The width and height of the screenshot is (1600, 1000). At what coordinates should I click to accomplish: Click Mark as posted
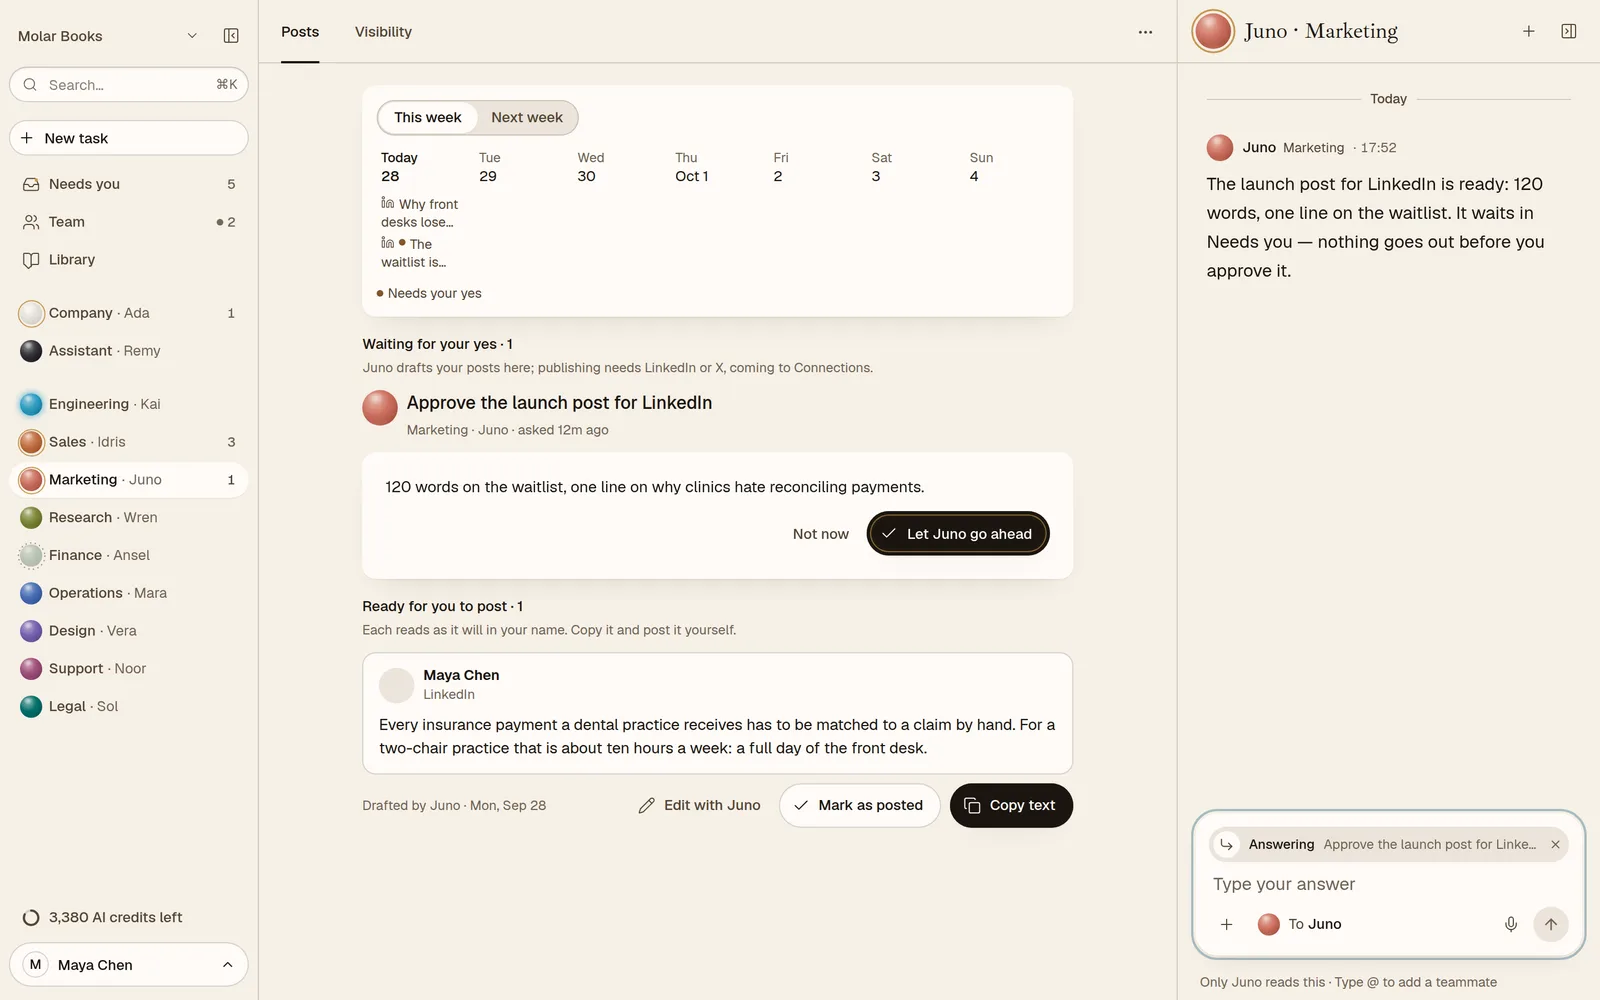860,805
